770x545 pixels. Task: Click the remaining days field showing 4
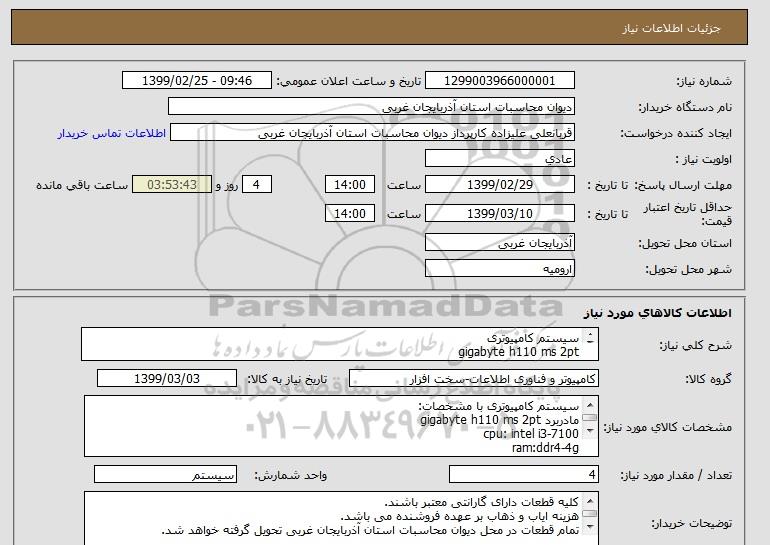tap(256, 185)
